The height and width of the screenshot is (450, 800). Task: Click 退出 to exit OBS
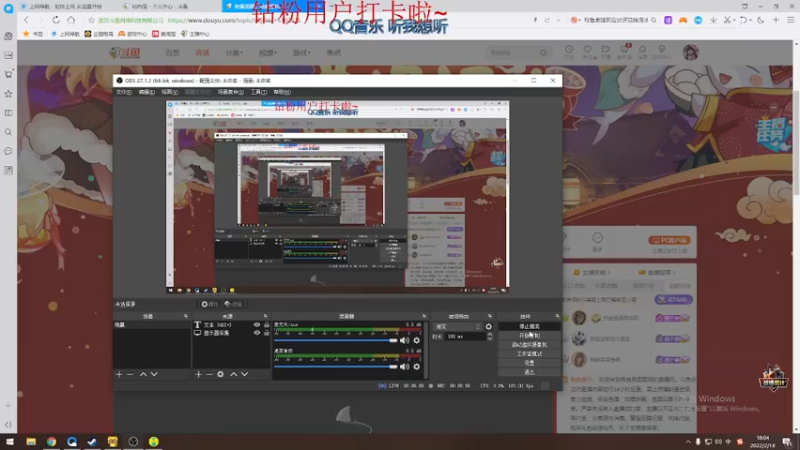pos(529,372)
